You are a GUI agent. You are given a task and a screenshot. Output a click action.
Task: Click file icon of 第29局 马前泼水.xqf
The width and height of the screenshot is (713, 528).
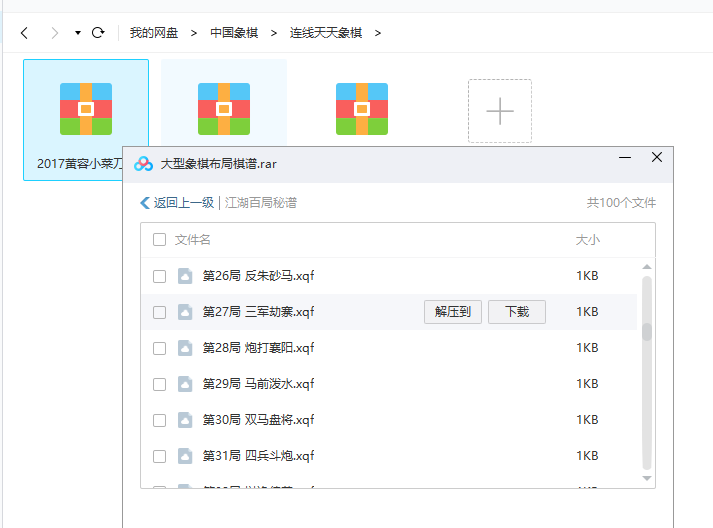185,384
